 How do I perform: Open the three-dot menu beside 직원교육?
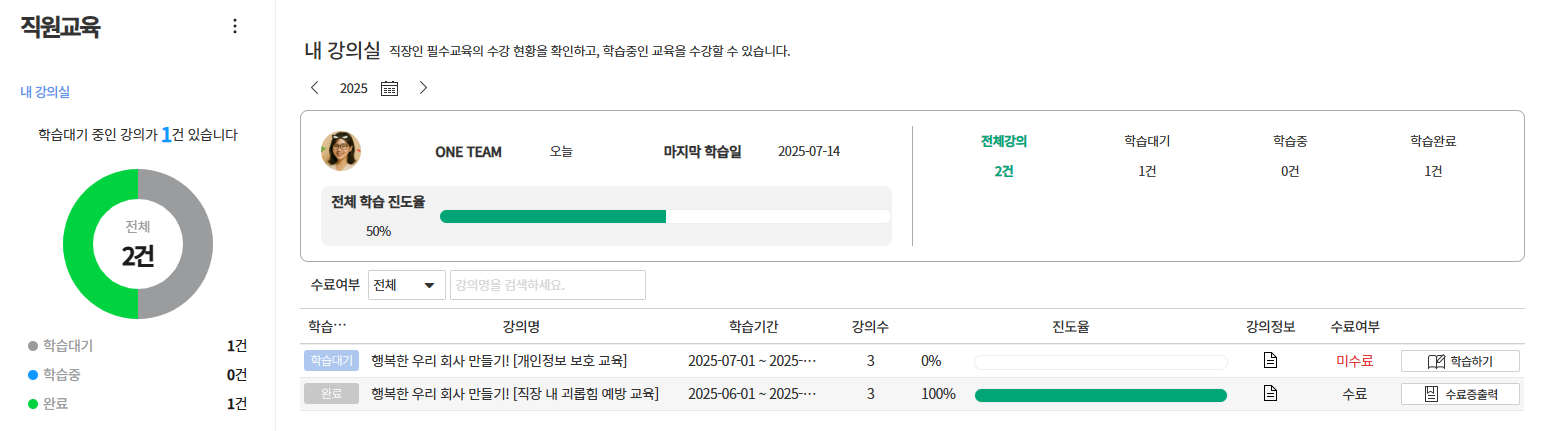coord(235,27)
